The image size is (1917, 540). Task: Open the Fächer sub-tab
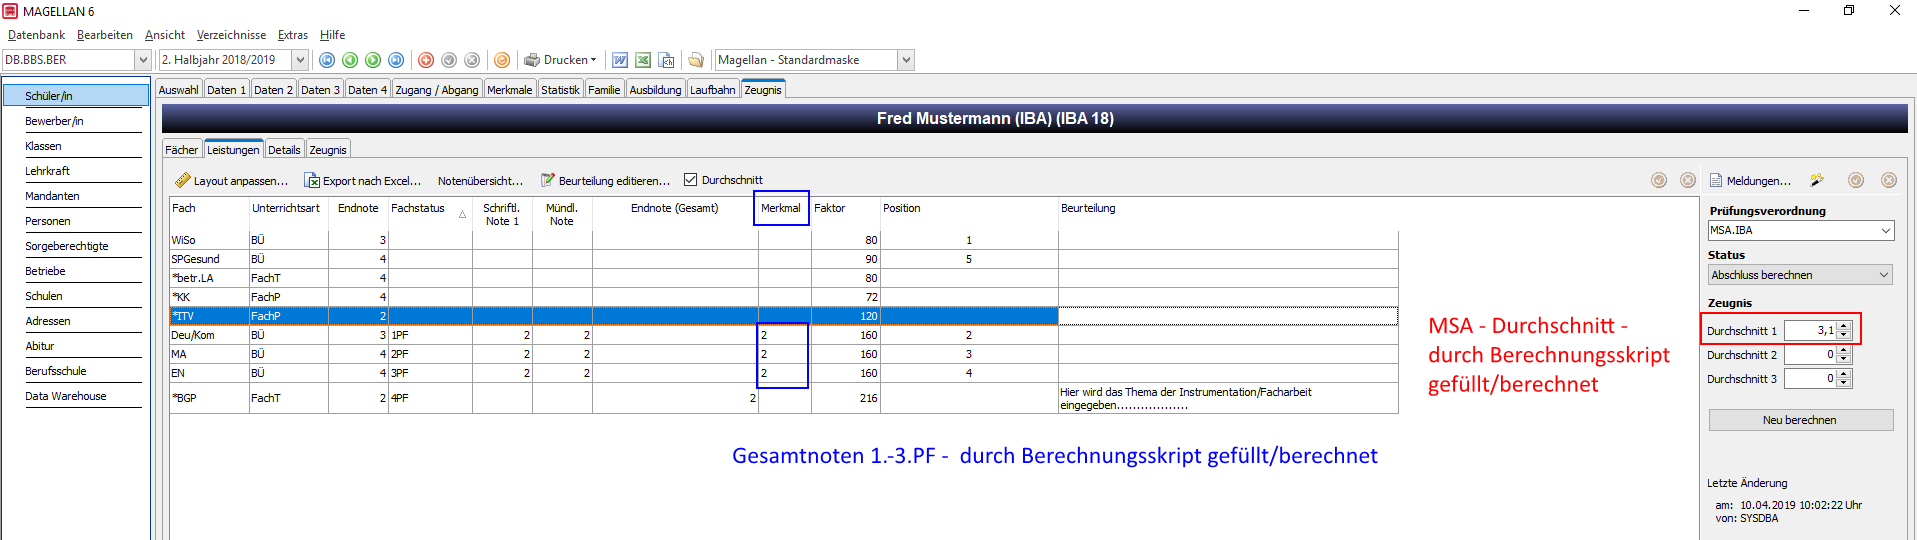182,150
